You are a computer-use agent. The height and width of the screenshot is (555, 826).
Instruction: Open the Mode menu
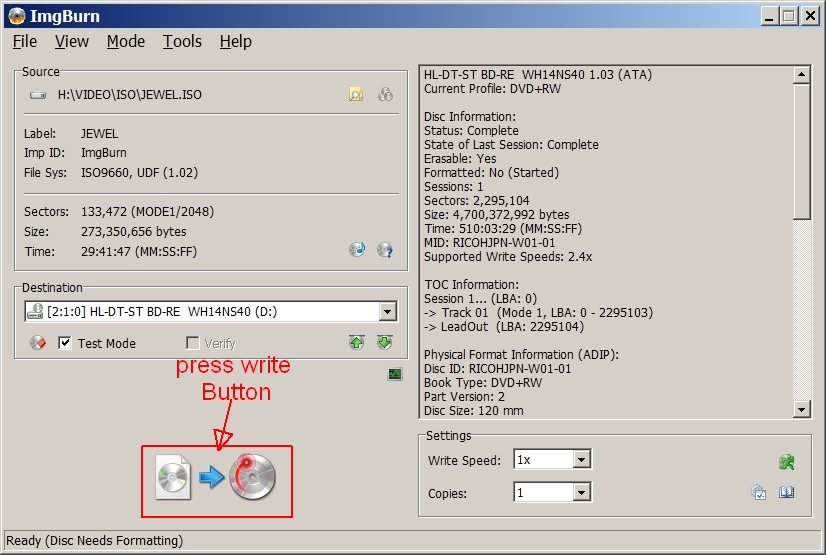pyautogui.click(x=126, y=41)
